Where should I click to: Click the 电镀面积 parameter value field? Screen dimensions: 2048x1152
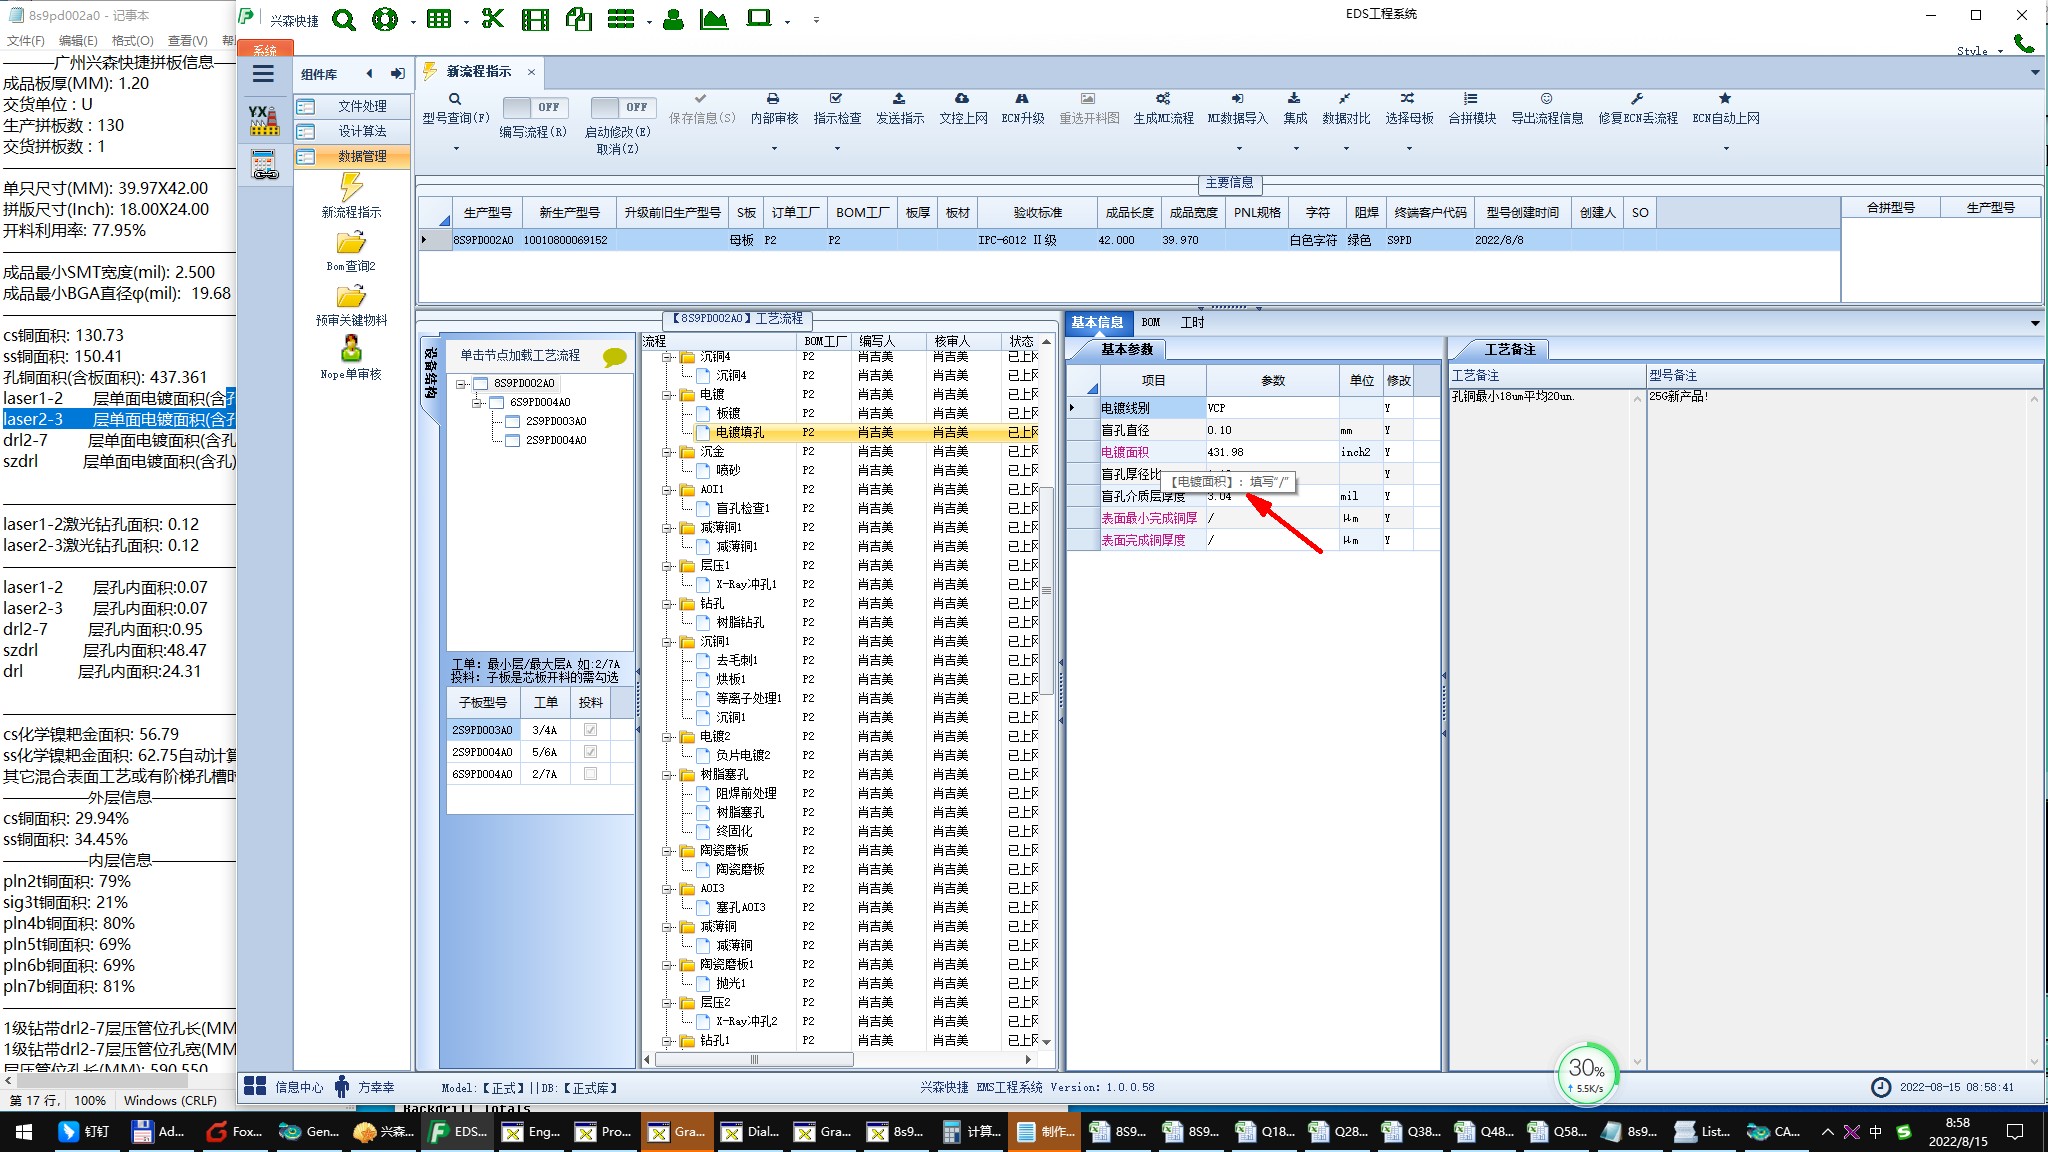click(1270, 452)
